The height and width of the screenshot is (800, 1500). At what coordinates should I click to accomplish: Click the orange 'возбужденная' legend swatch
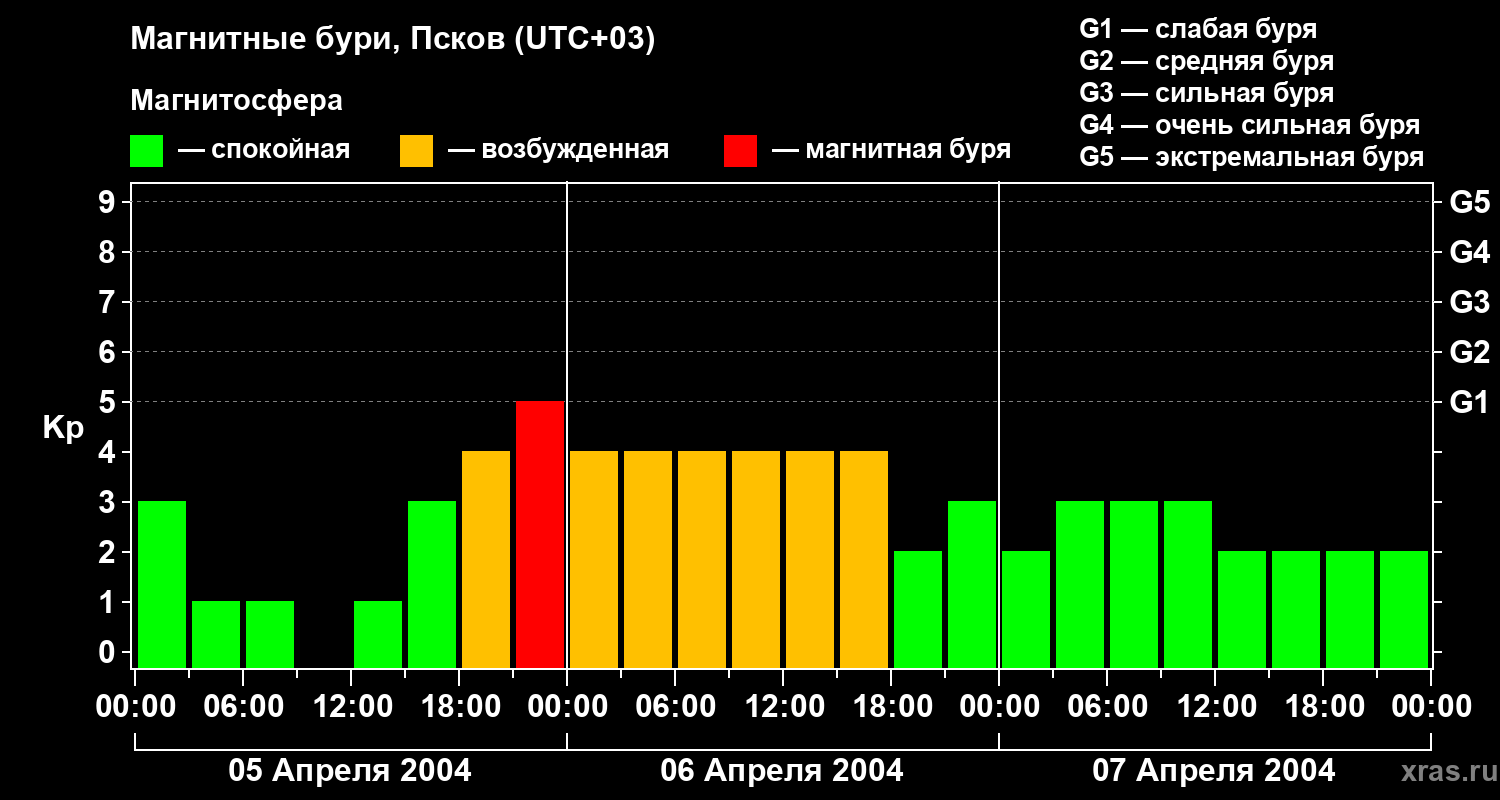coord(416,151)
